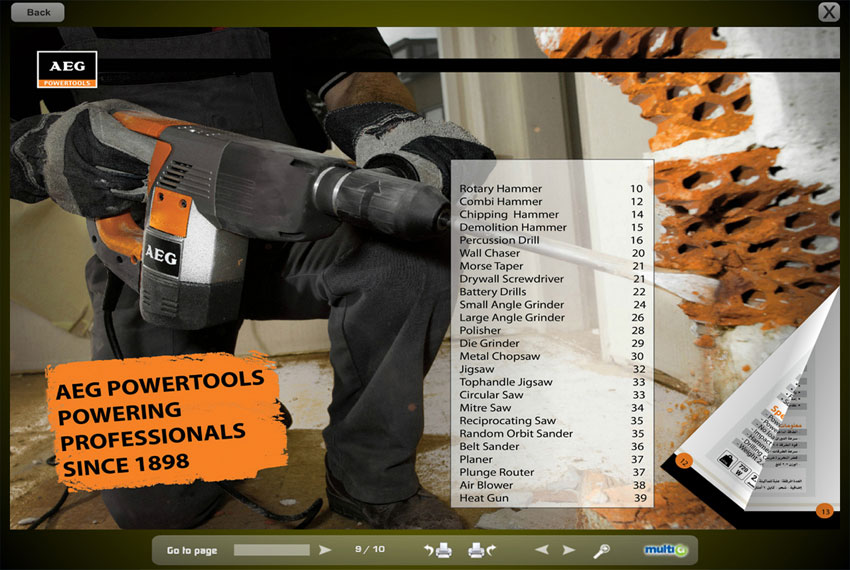Select Demolition Hammer entry
The width and height of the screenshot is (850, 570).
(x=551, y=227)
